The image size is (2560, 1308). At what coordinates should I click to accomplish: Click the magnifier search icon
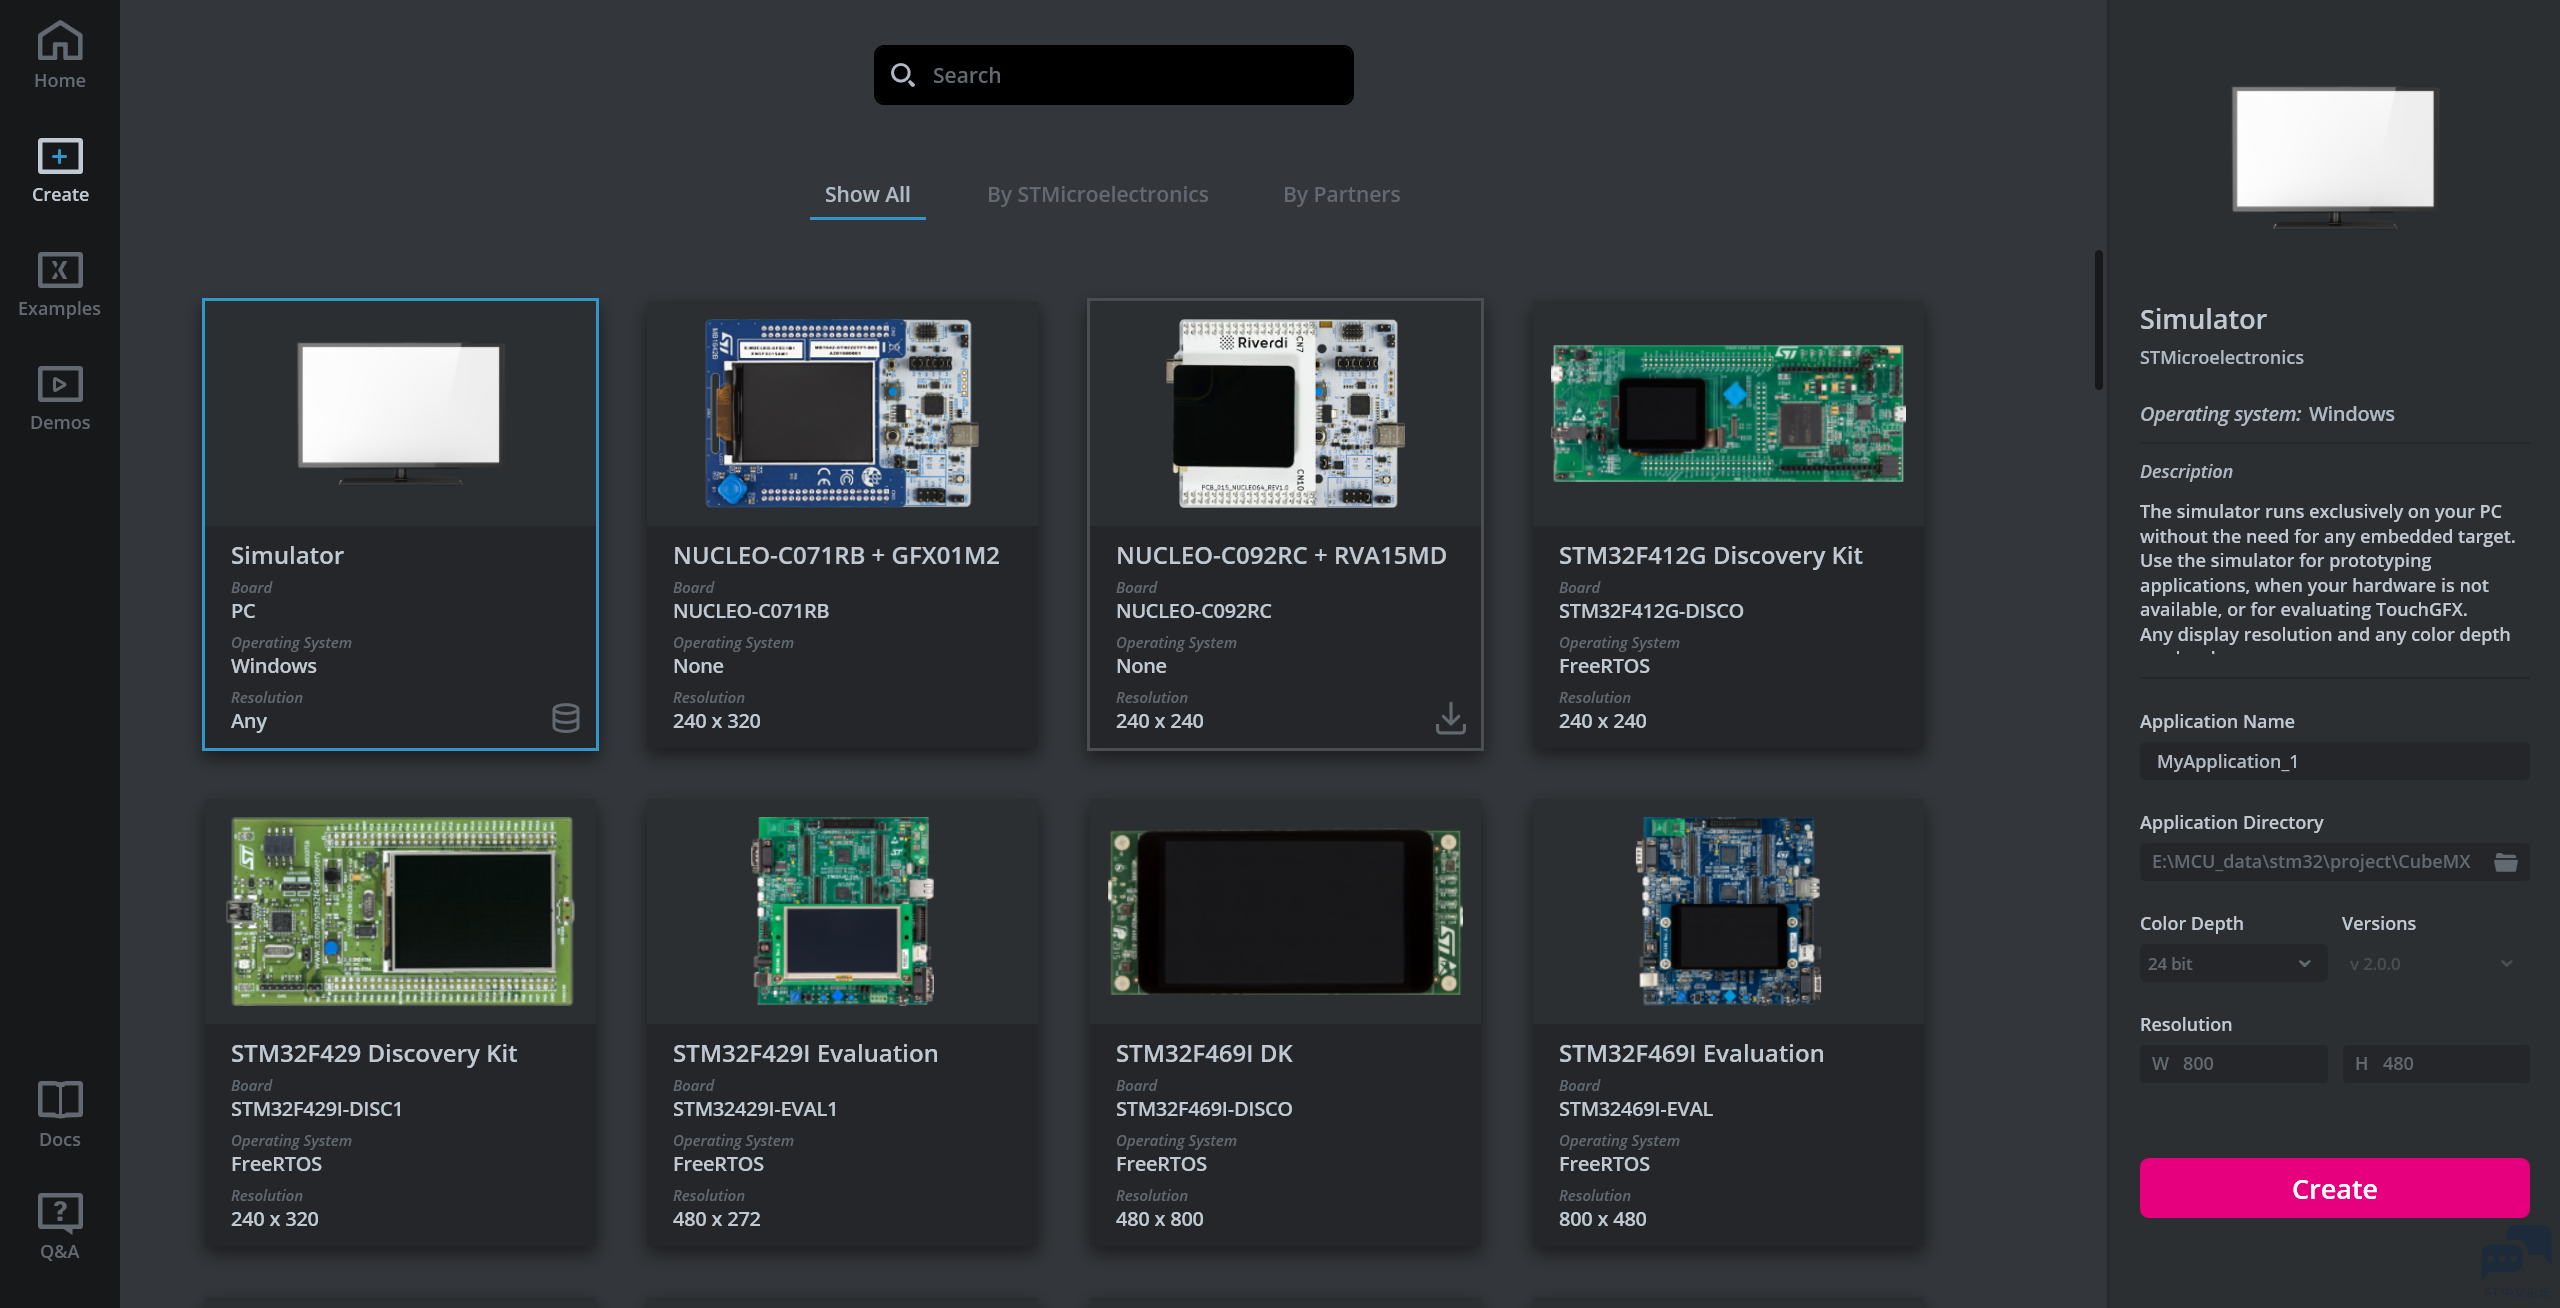click(x=902, y=75)
